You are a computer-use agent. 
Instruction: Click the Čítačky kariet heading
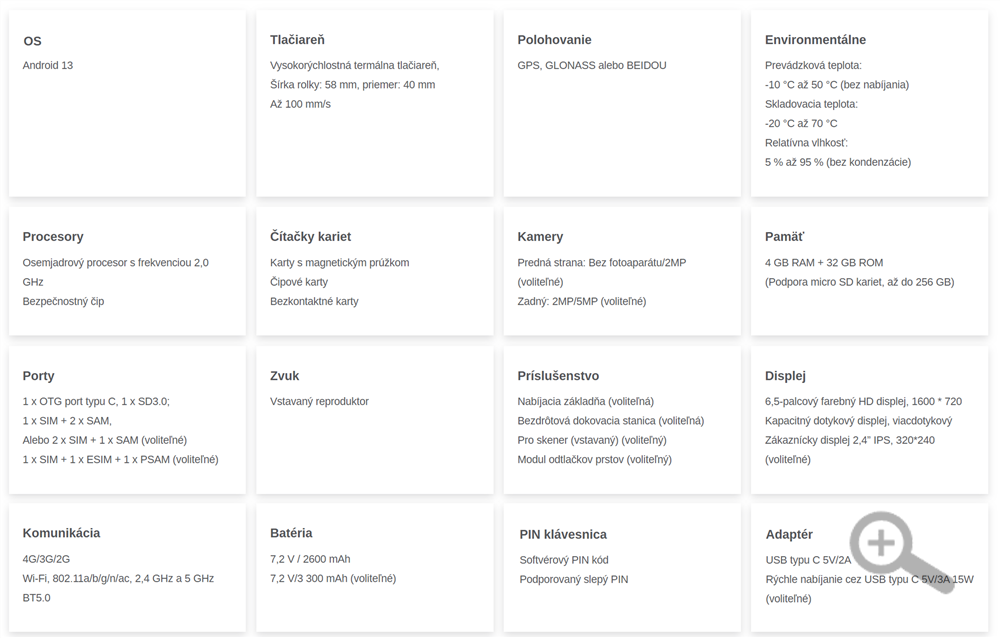point(310,237)
